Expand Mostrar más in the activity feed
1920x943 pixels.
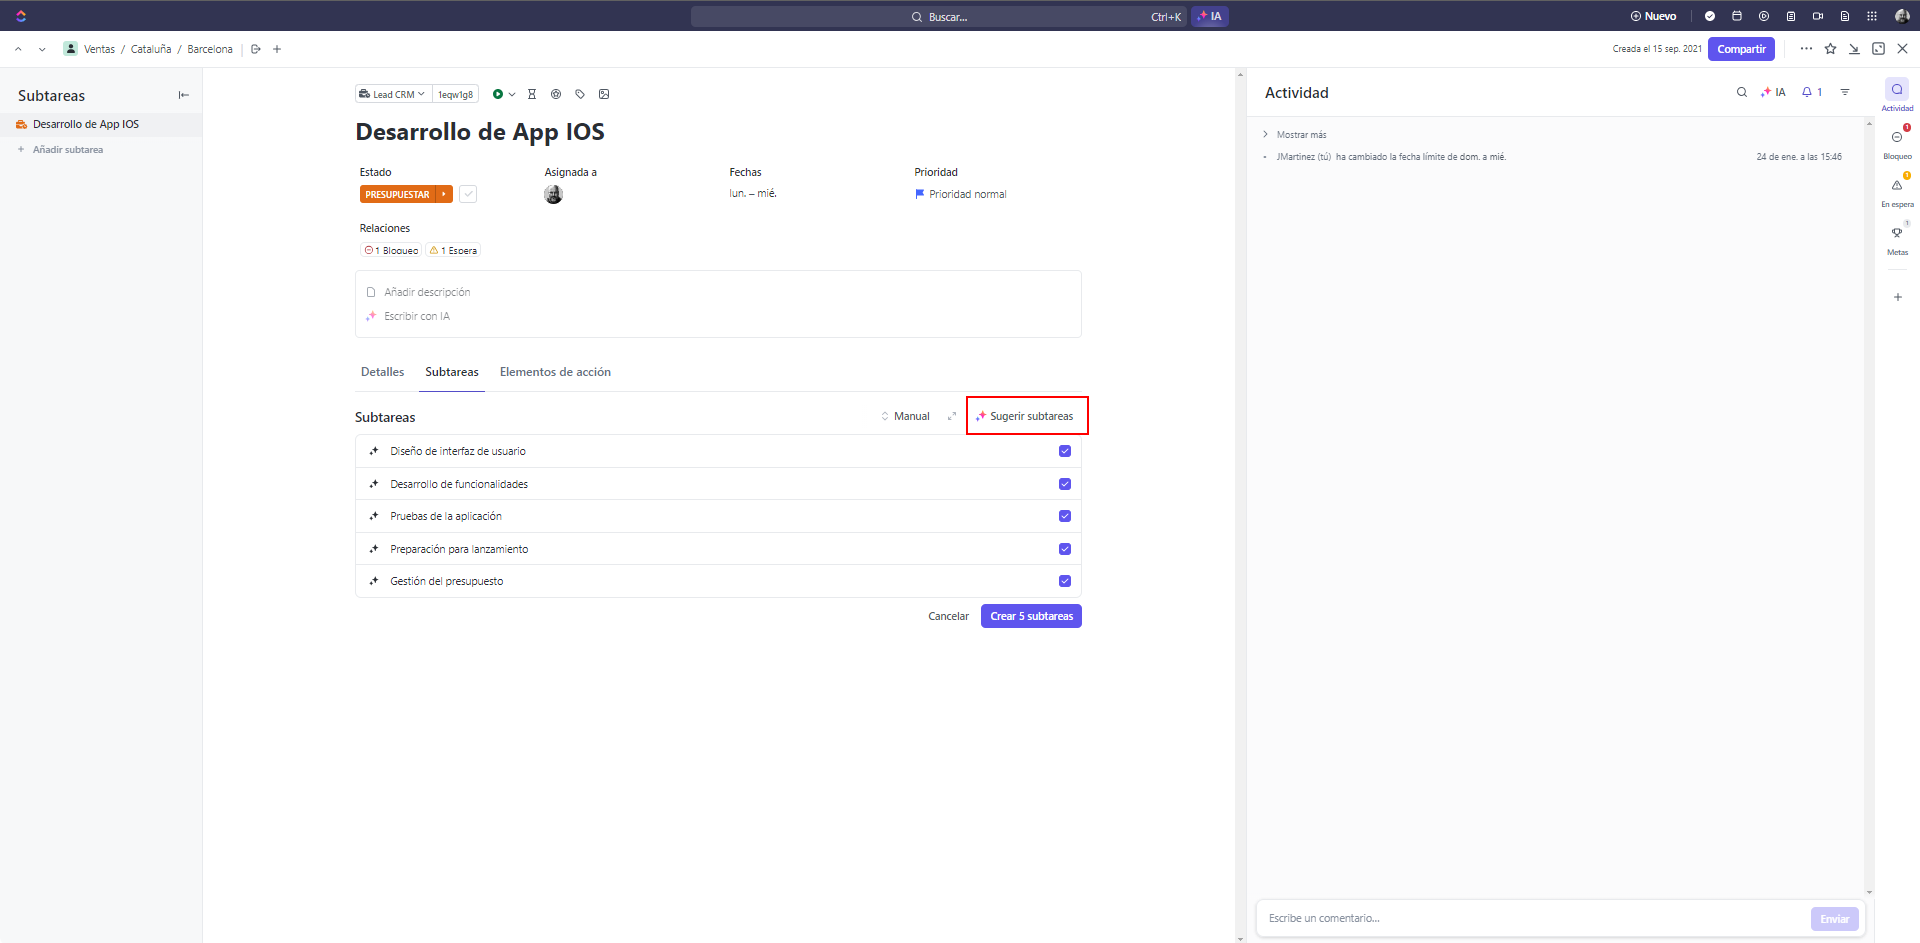(x=1300, y=135)
